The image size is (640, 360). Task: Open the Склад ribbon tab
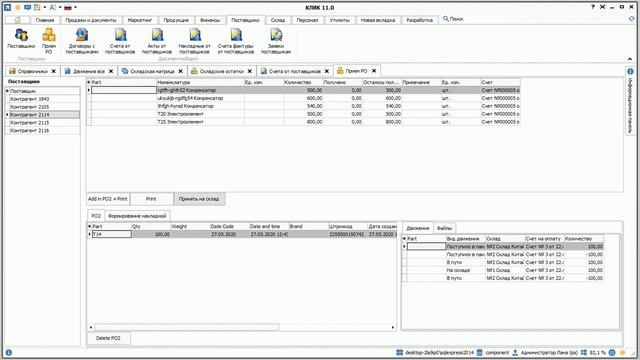tap(278, 20)
